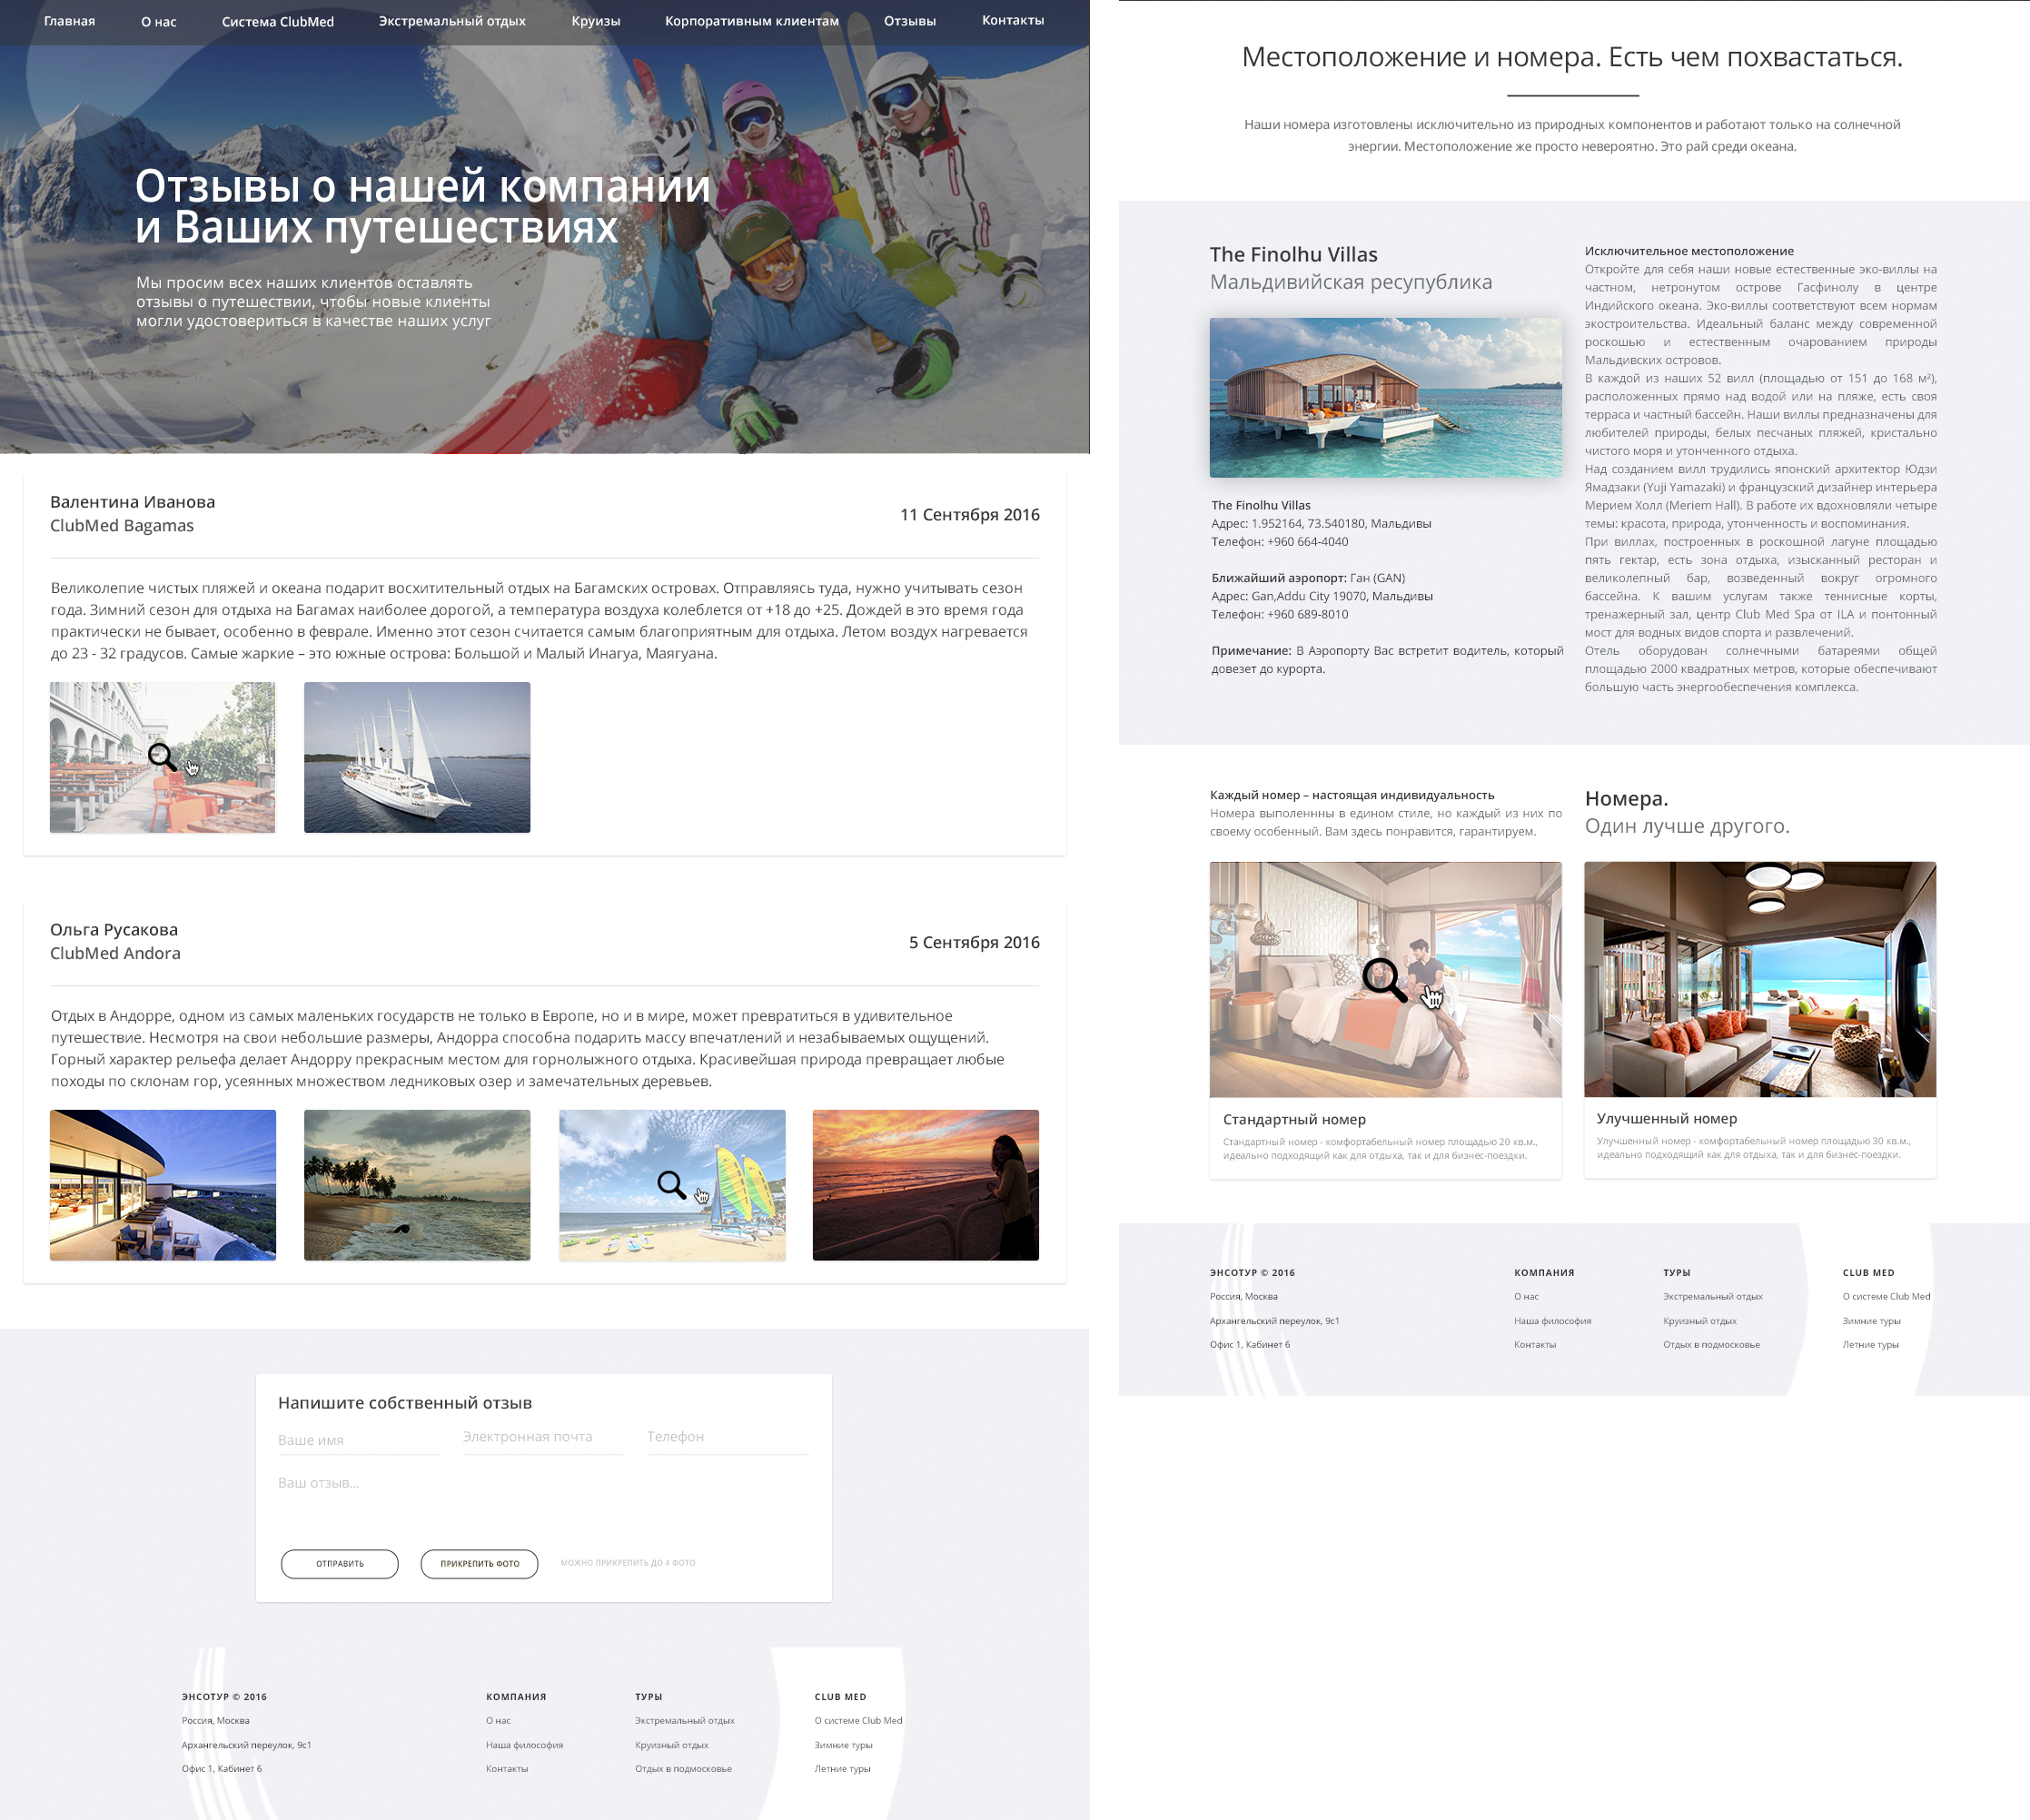Open Корпоративным клиентам menu item
Image resolution: width=2030 pixels, height=1820 pixels.
click(752, 21)
